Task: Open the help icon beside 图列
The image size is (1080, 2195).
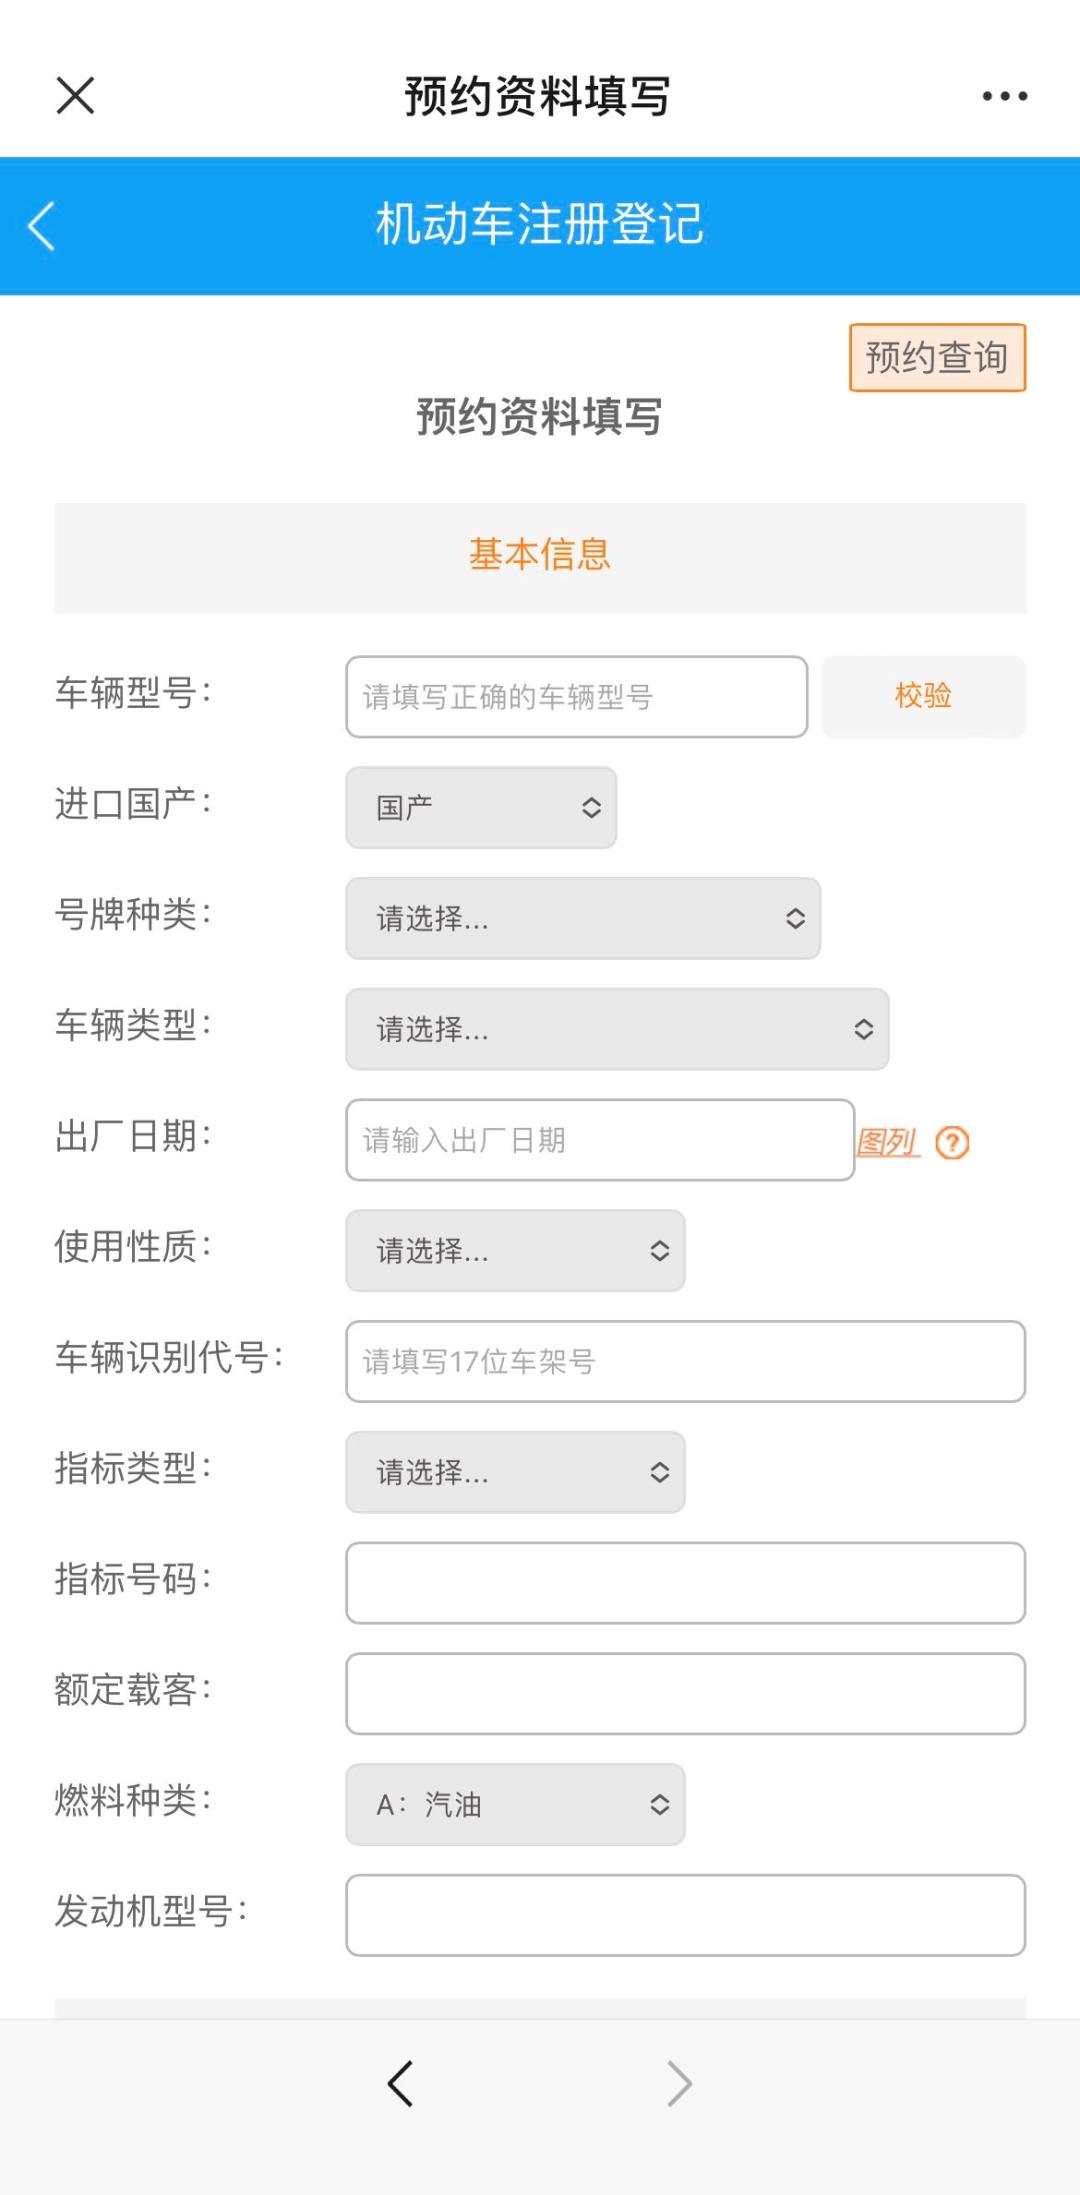Action: (952, 1141)
